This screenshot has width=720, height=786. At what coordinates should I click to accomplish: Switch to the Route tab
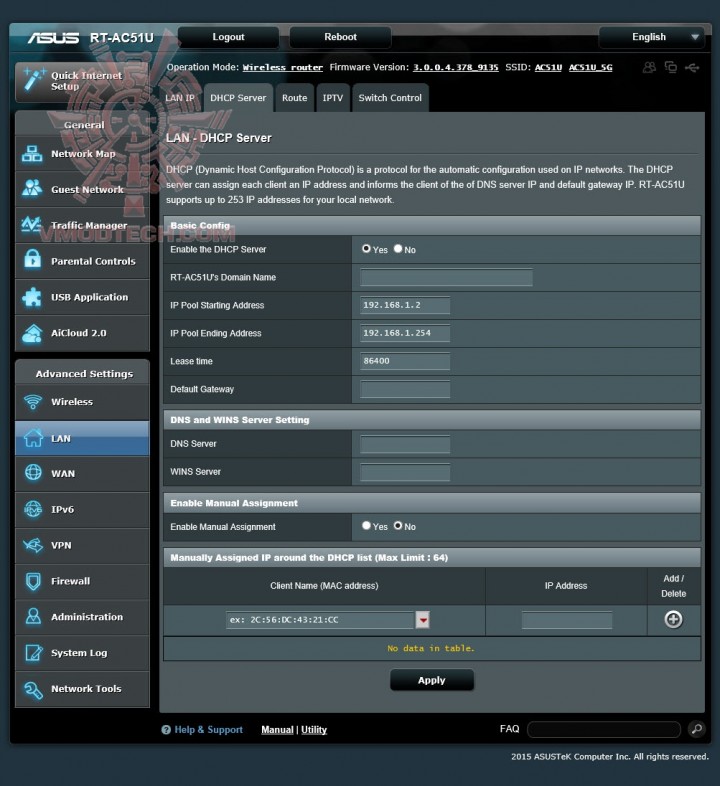click(294, 98)
